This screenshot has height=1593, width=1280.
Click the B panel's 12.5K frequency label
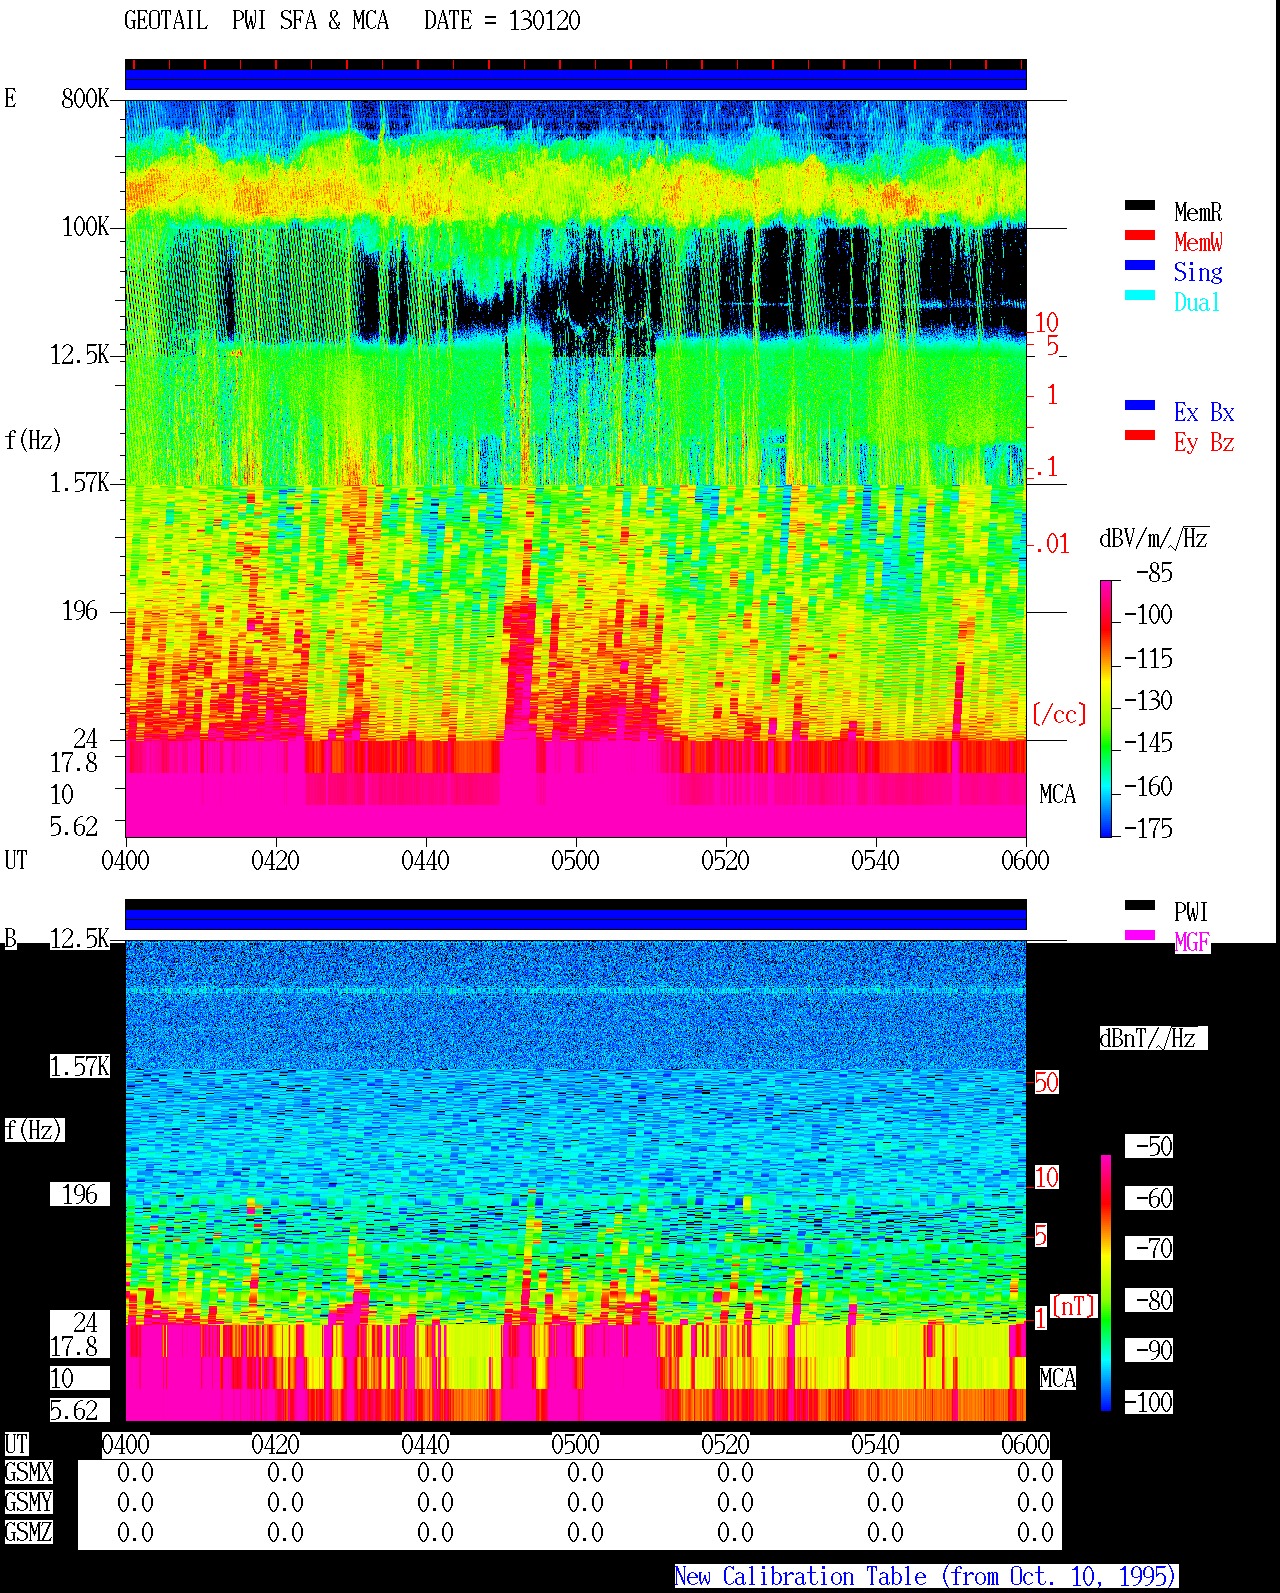click(x=79, y=938)
